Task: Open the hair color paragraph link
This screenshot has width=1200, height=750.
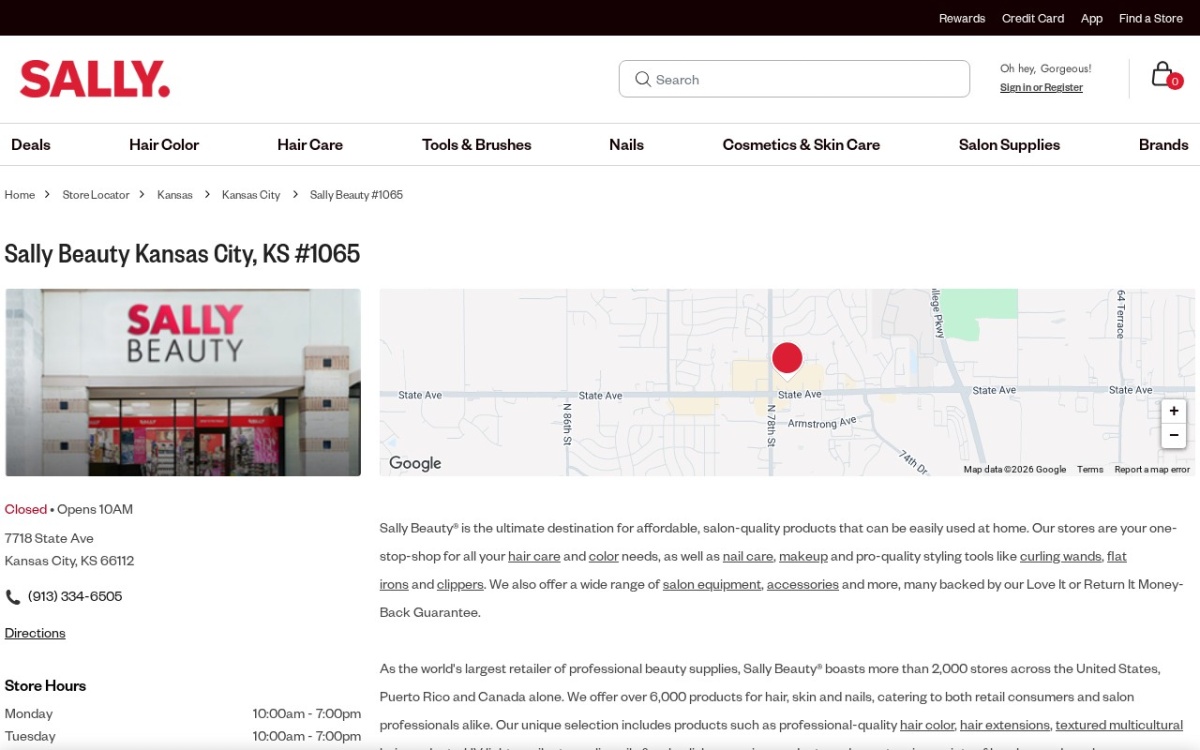Action: click(x=927, y=725)
